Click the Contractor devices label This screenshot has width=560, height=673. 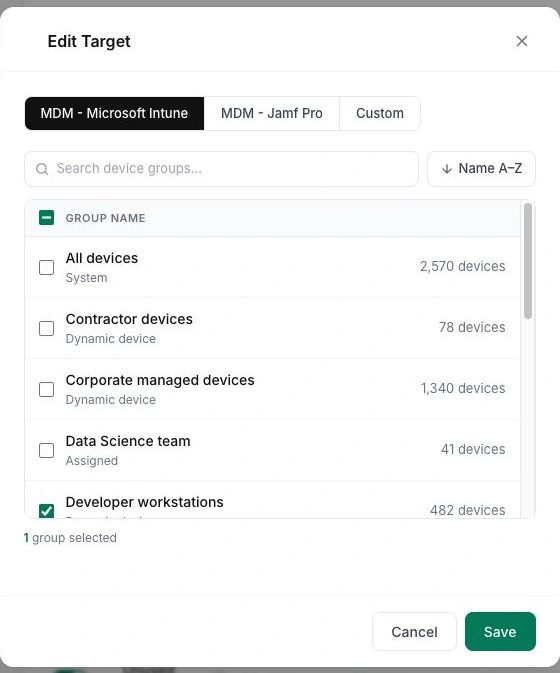(x=129, y=319)
